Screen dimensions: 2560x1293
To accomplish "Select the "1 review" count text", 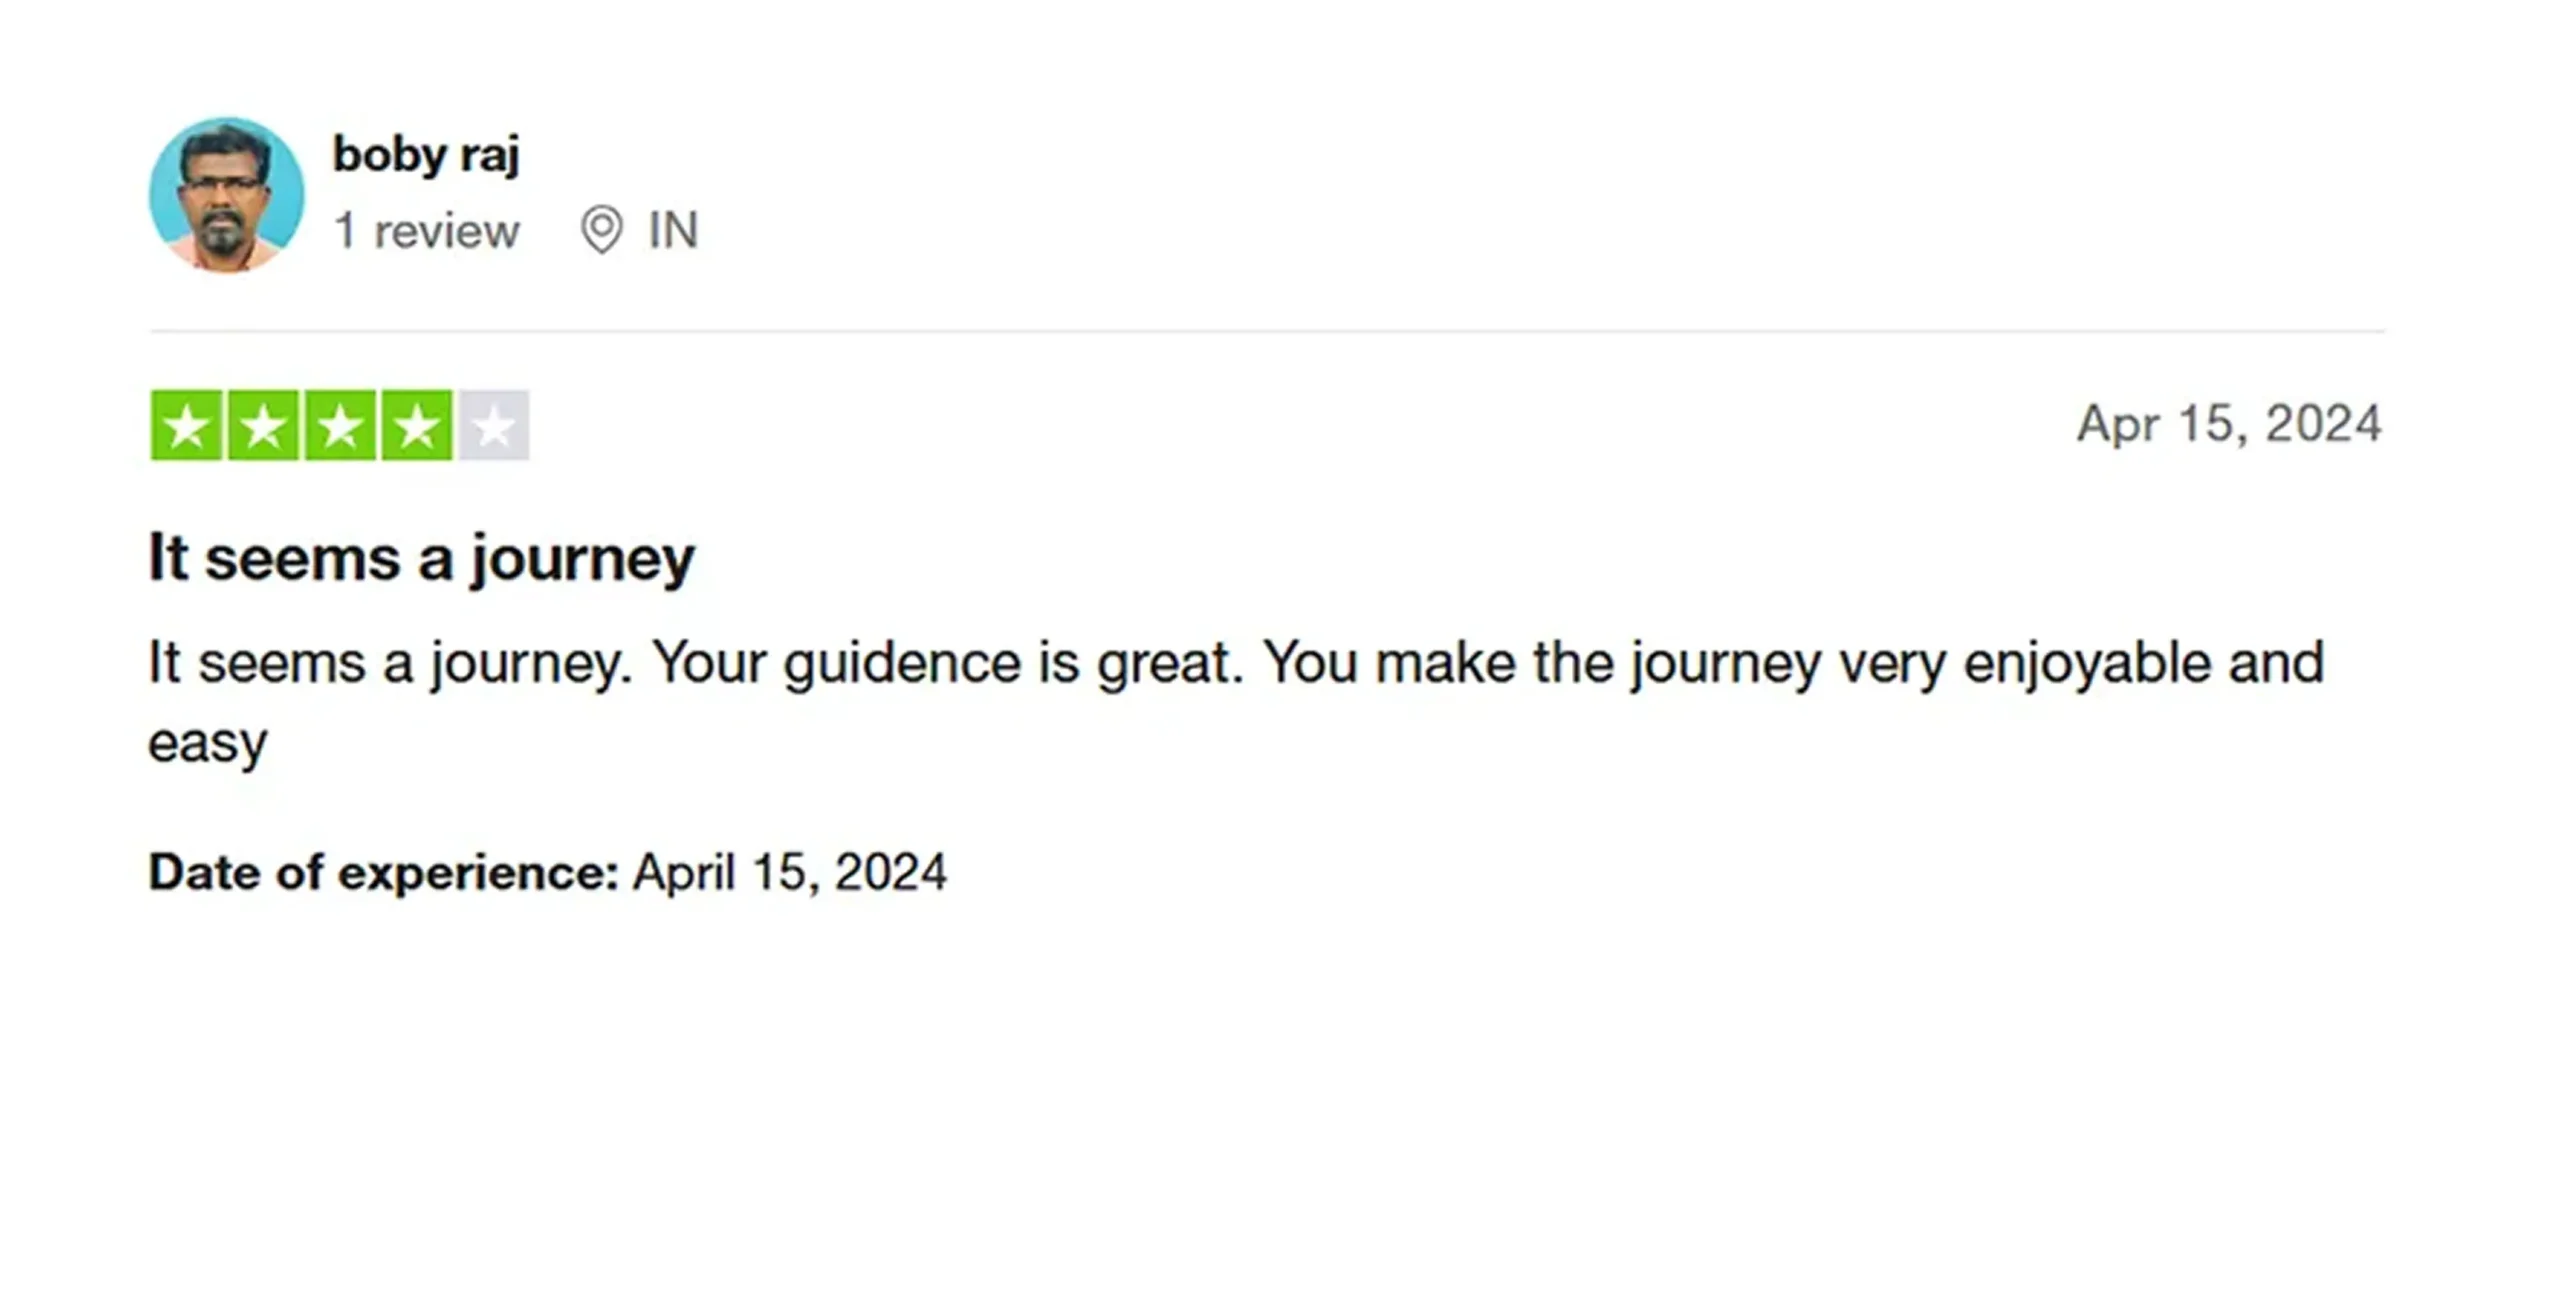I will [x=426, y=231].
